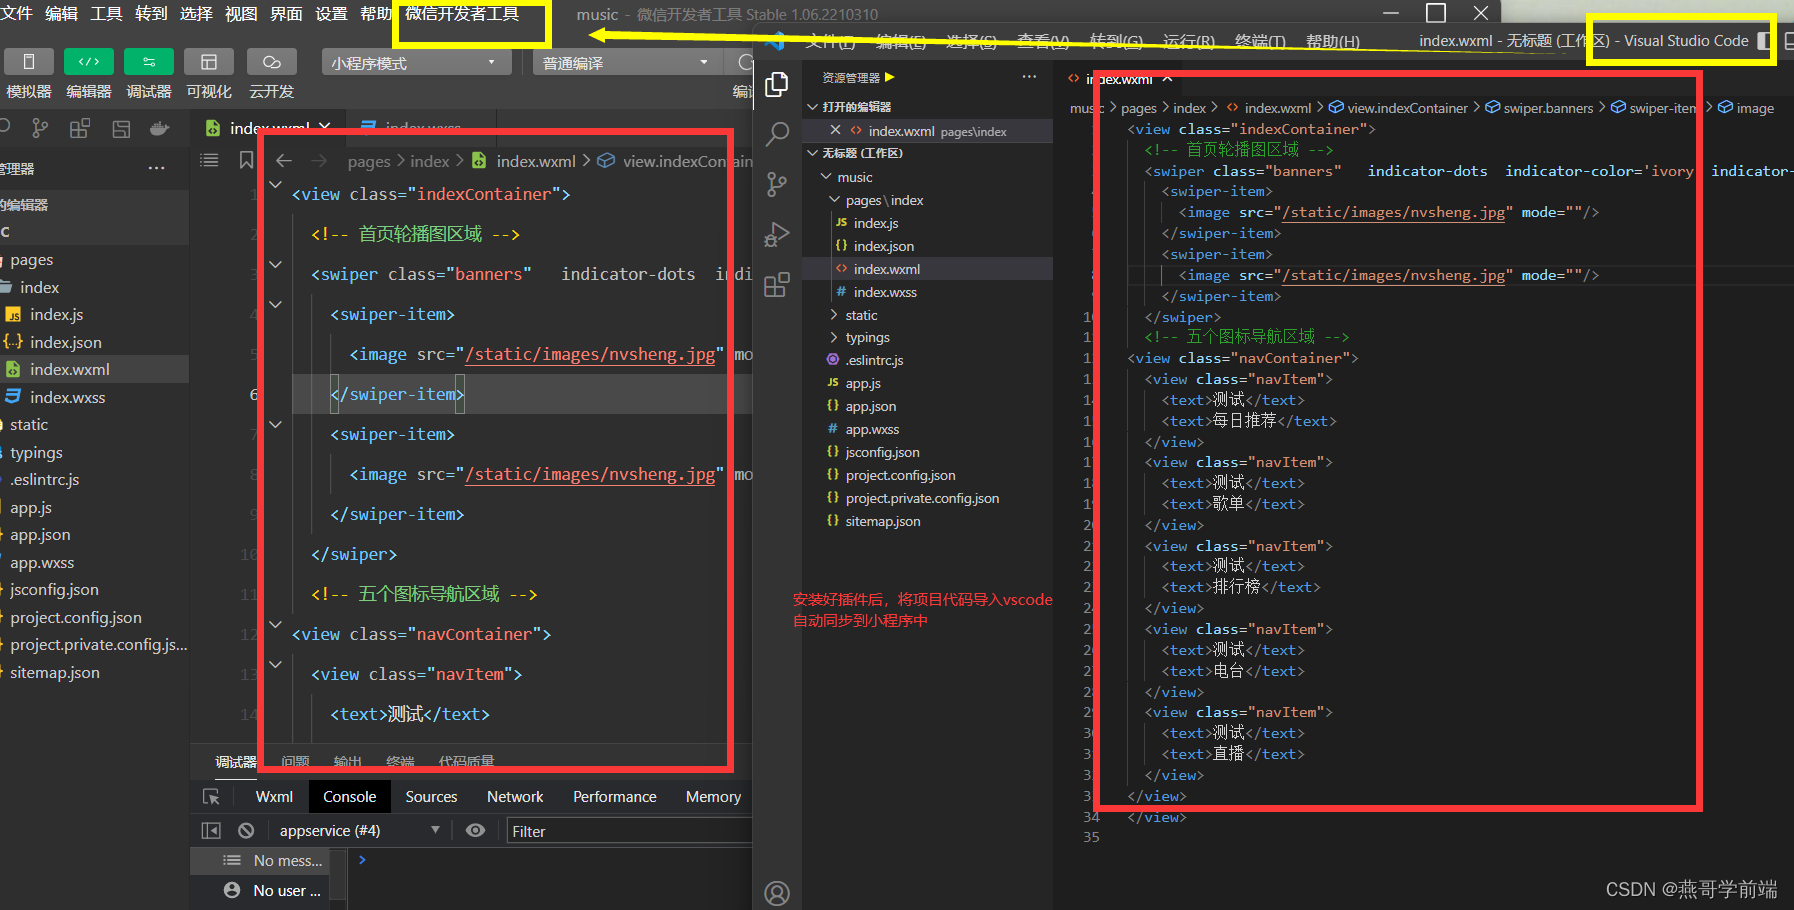Switch to the Performance devtools tab

point(615,797)
